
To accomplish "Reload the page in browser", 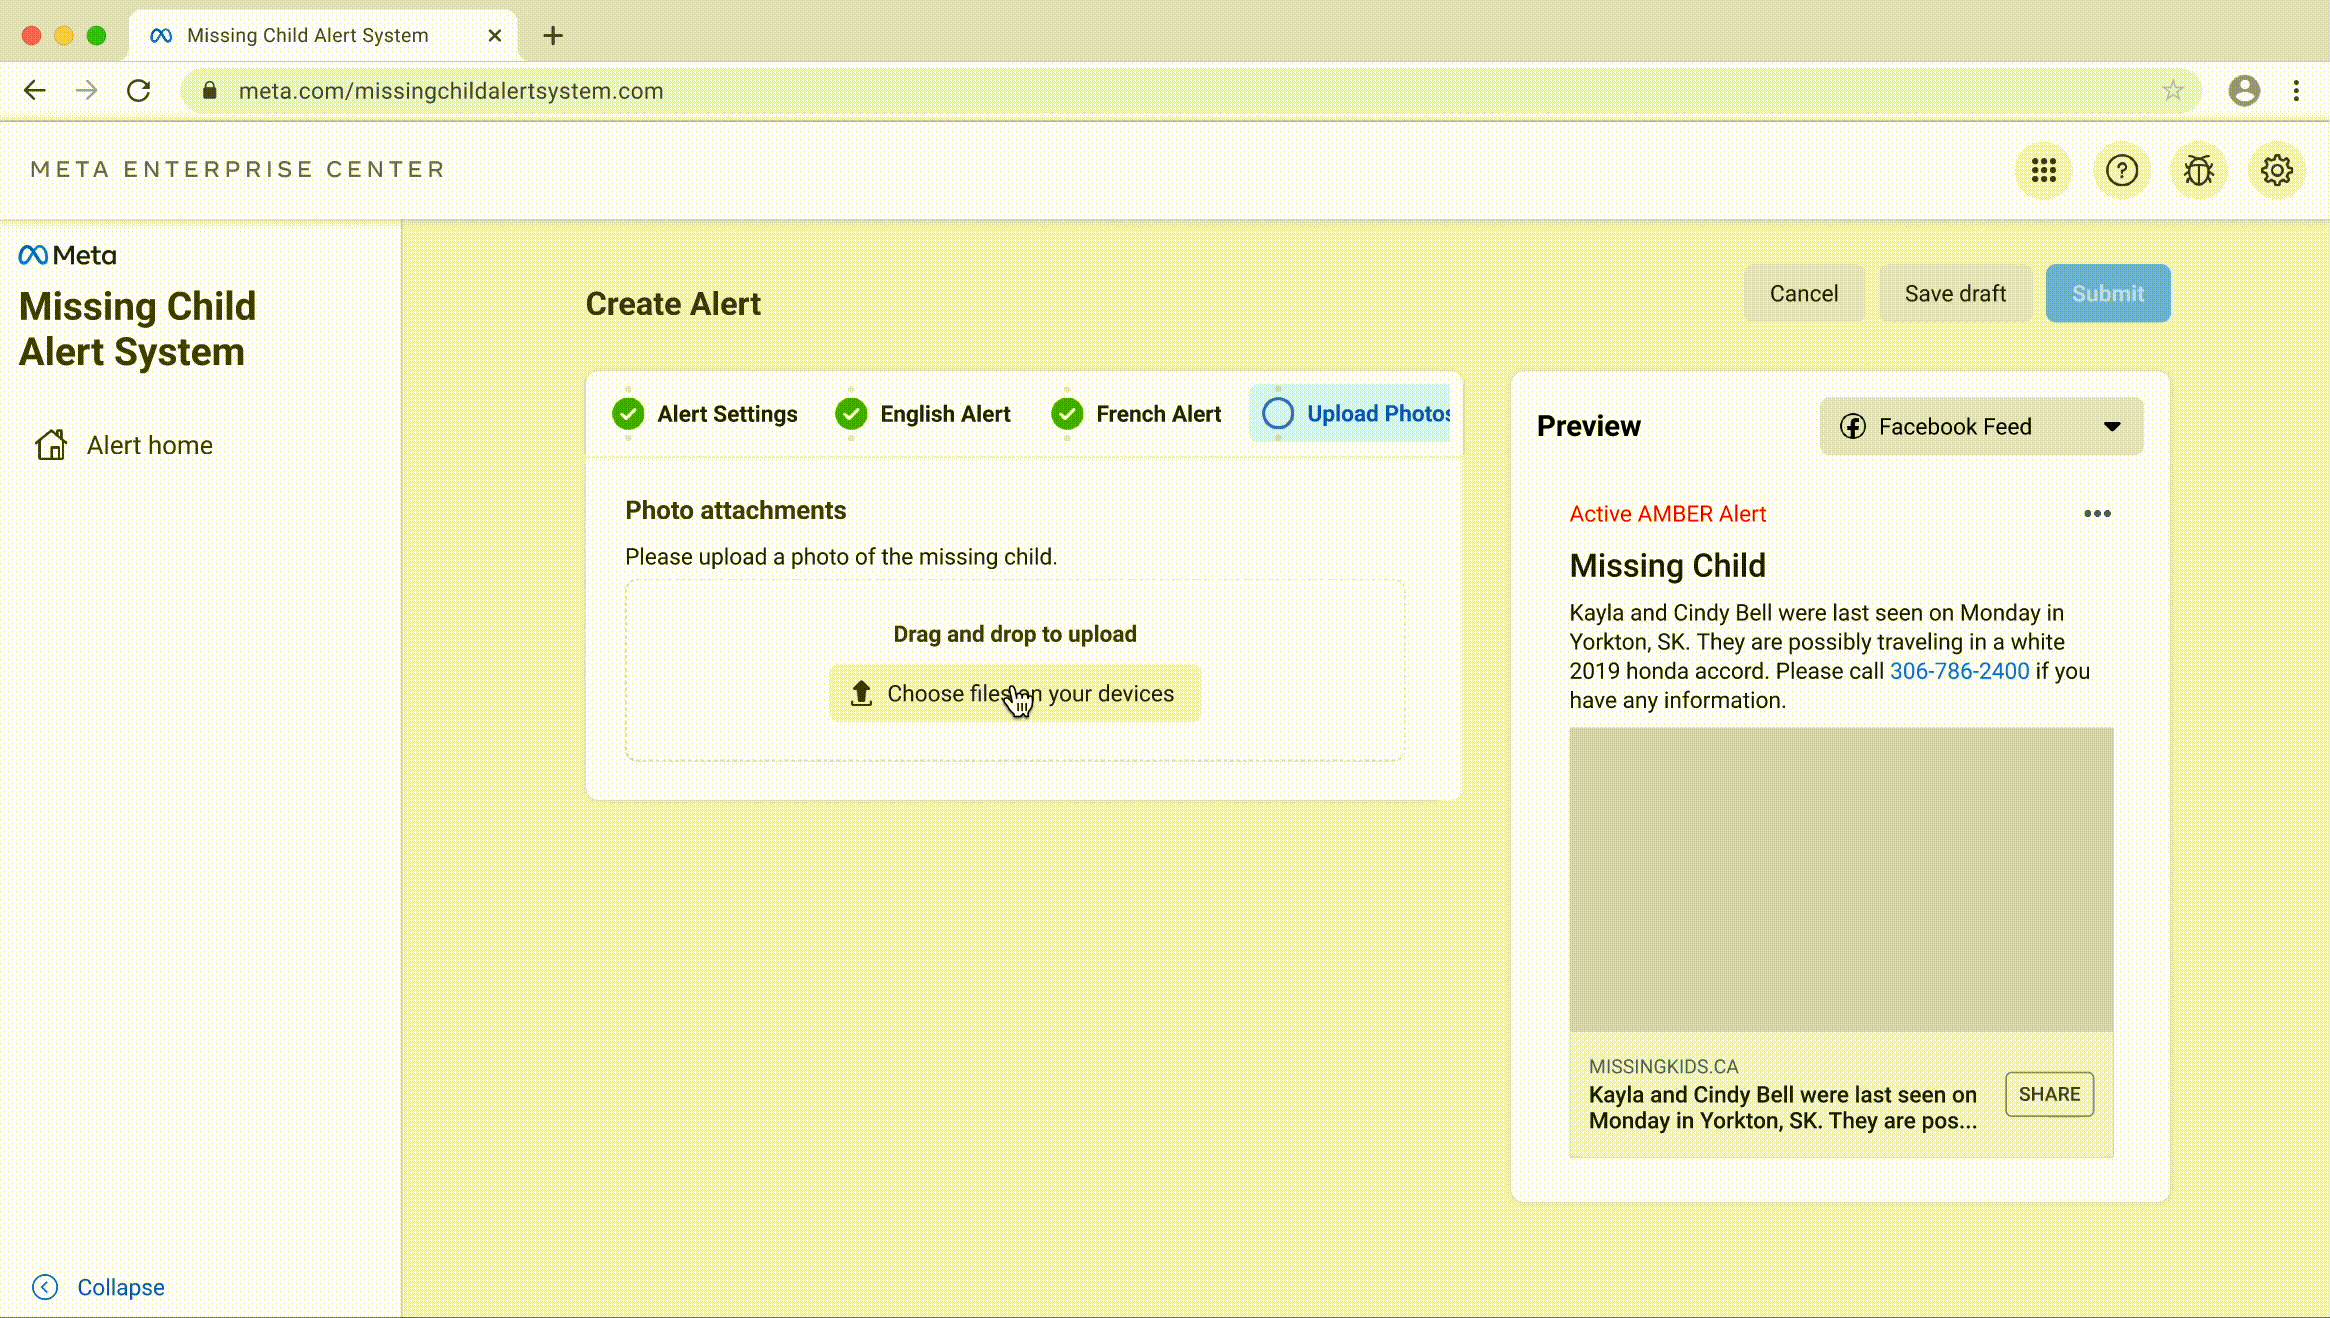I will click(x=139, y=91).
